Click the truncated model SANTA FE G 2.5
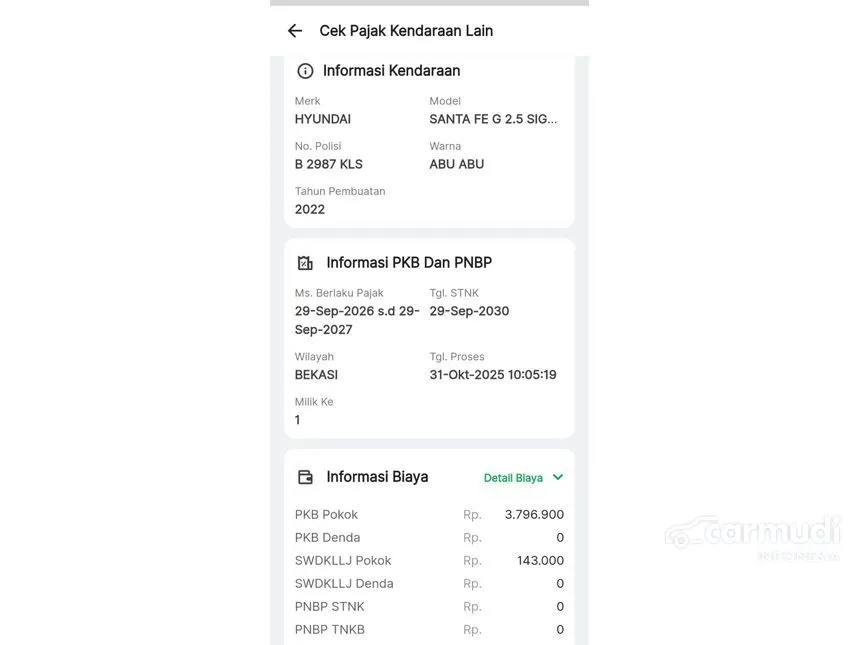The image size is (860, 645). point(493,119)
